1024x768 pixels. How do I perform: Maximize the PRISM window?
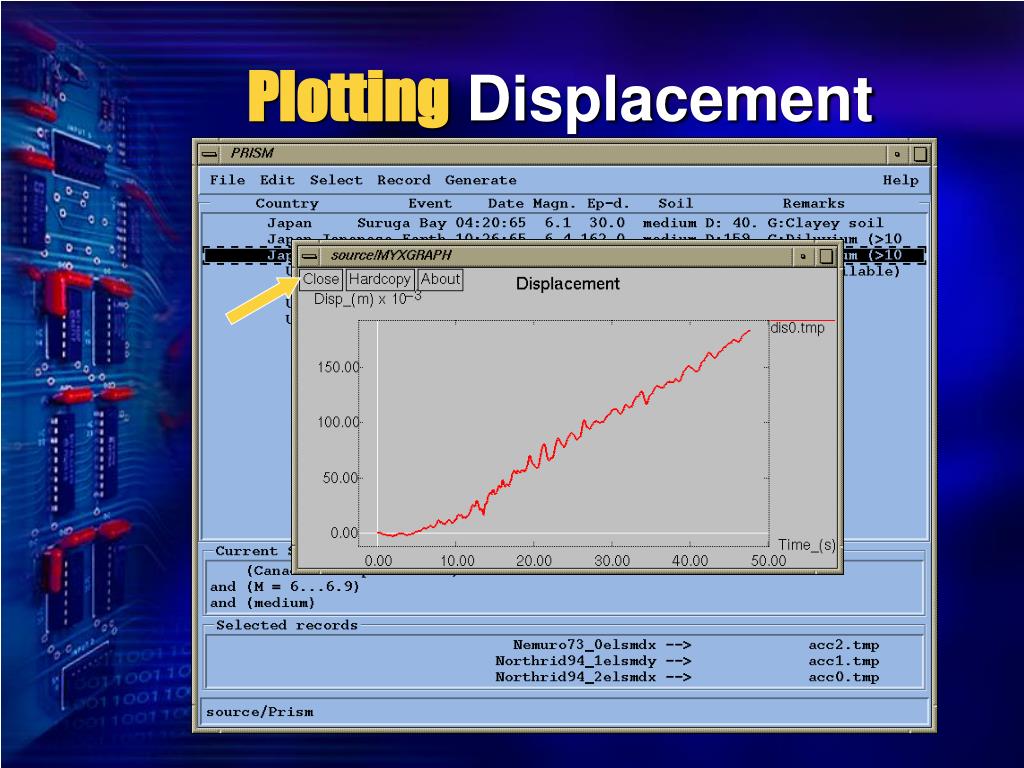(920, 154)
